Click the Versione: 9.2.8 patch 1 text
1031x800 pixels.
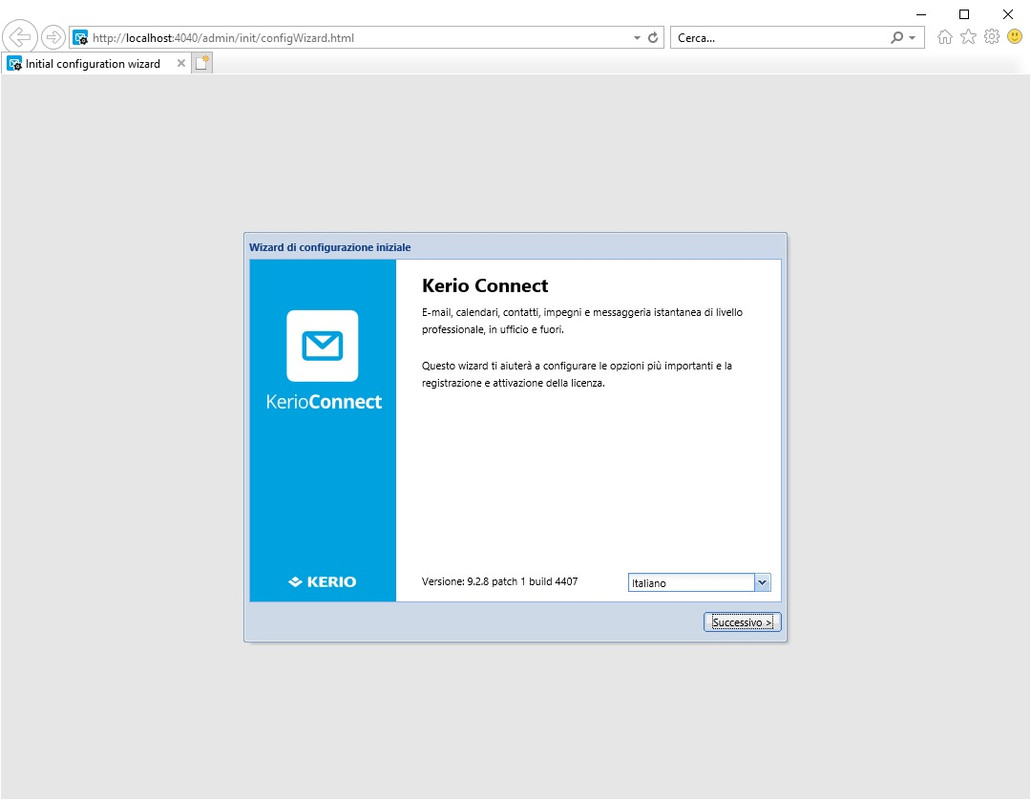point(500,582)
